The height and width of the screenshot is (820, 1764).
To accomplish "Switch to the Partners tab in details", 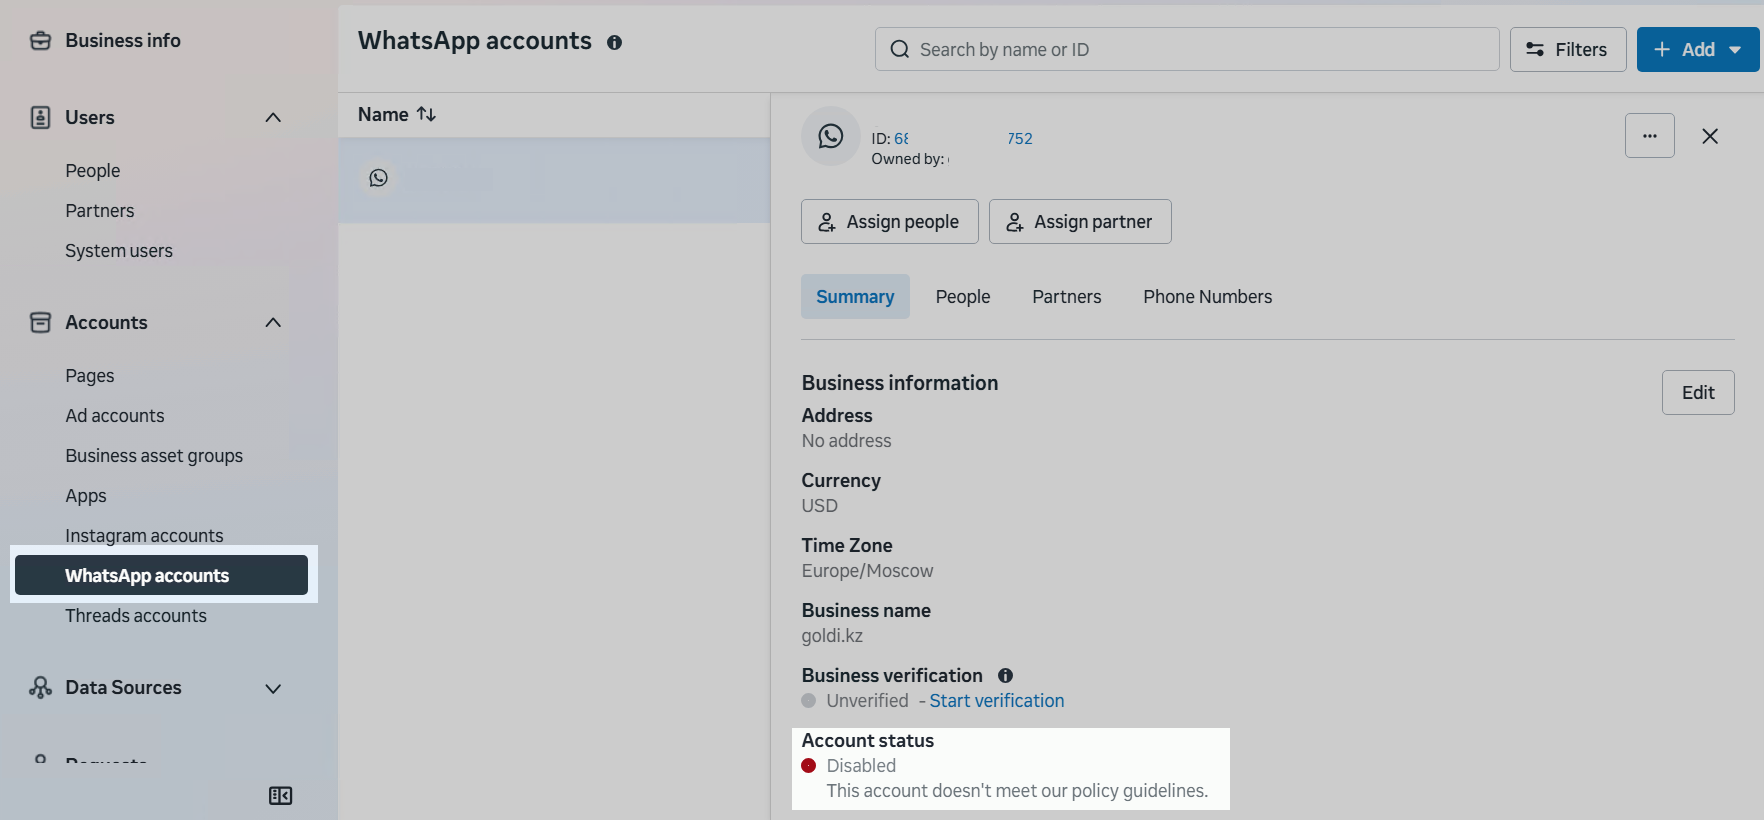I will pos(1066,297).
